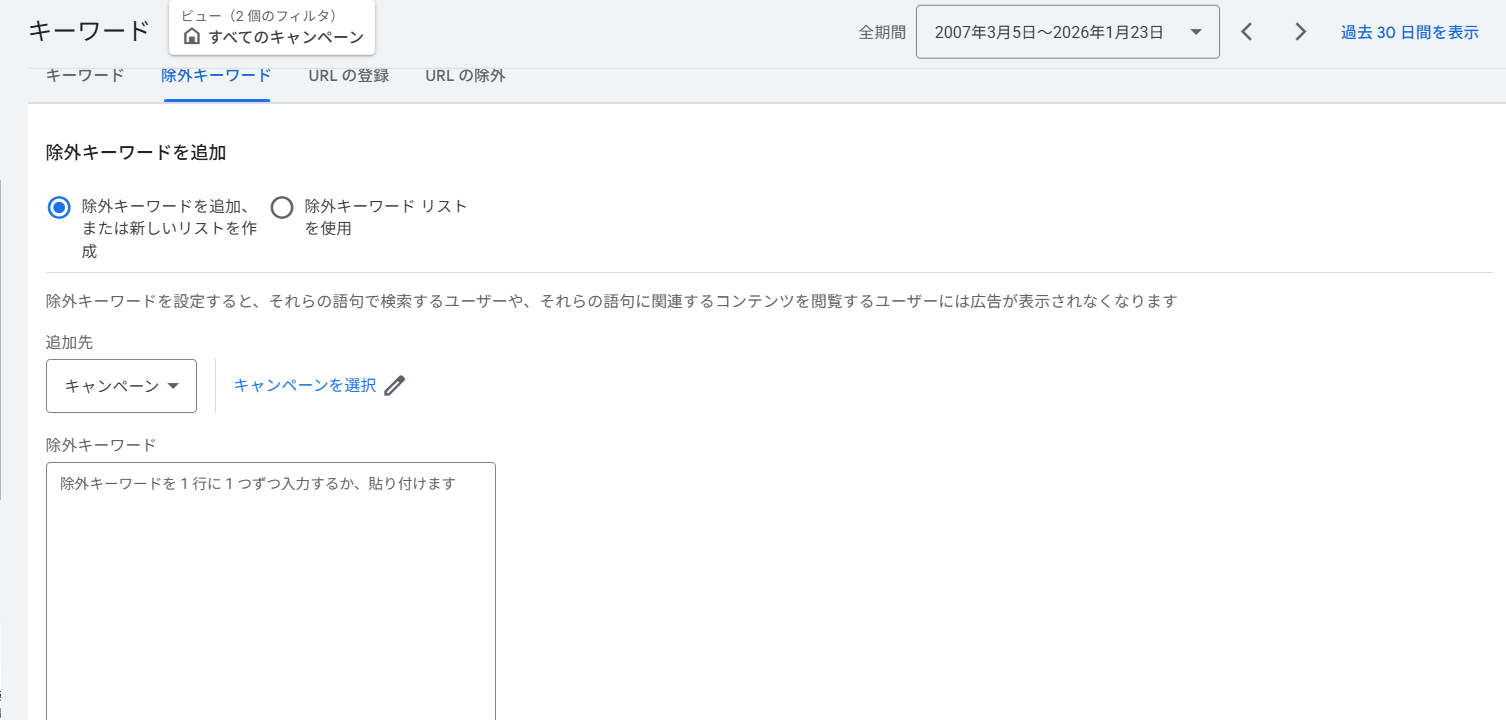Switch to the URL の登録 tab
The image size is (1506, 720).
[x=348, y=76]
